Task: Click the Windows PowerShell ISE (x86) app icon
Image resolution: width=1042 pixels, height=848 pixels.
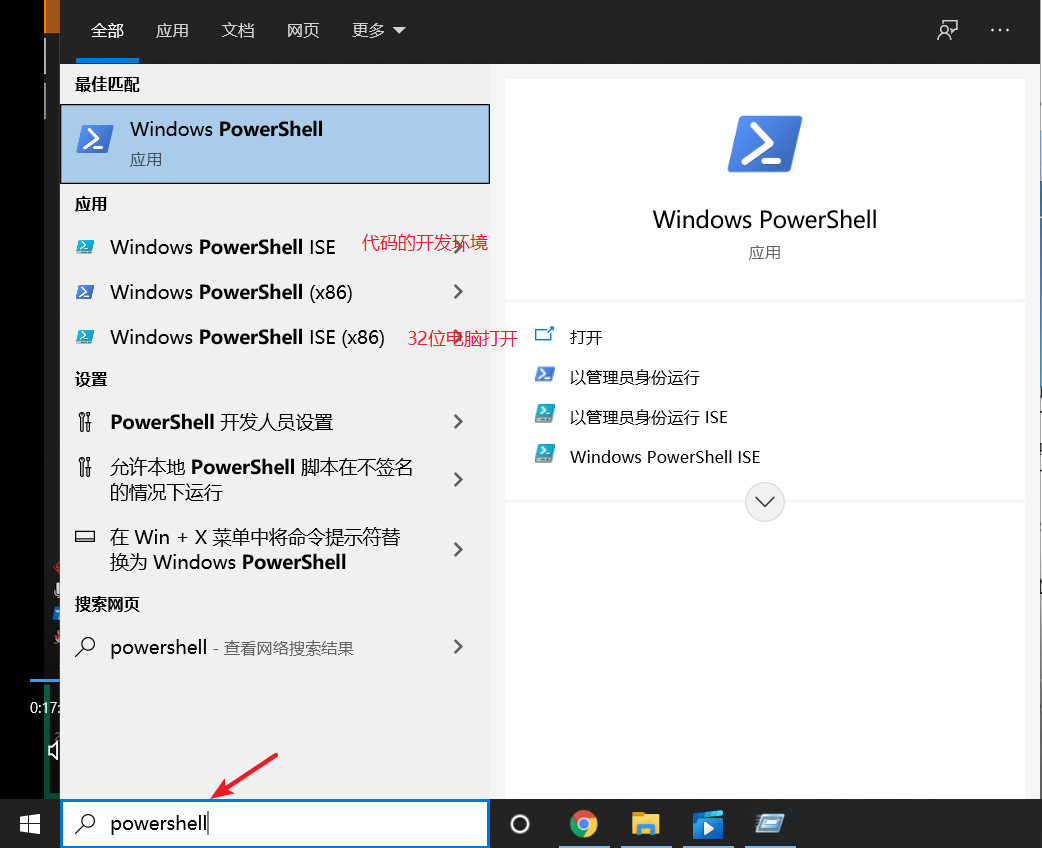Action: coord(85,337)
